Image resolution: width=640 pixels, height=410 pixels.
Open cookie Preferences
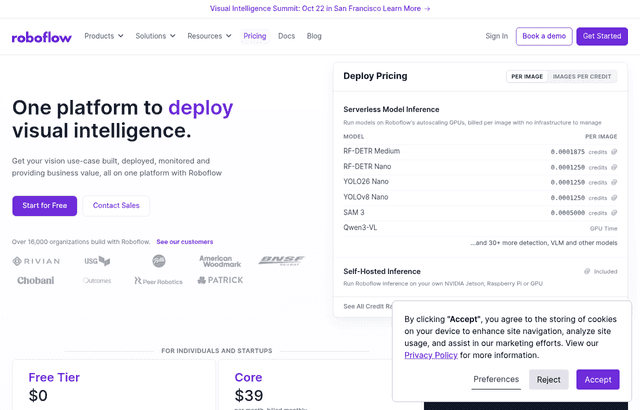[496, 379]
